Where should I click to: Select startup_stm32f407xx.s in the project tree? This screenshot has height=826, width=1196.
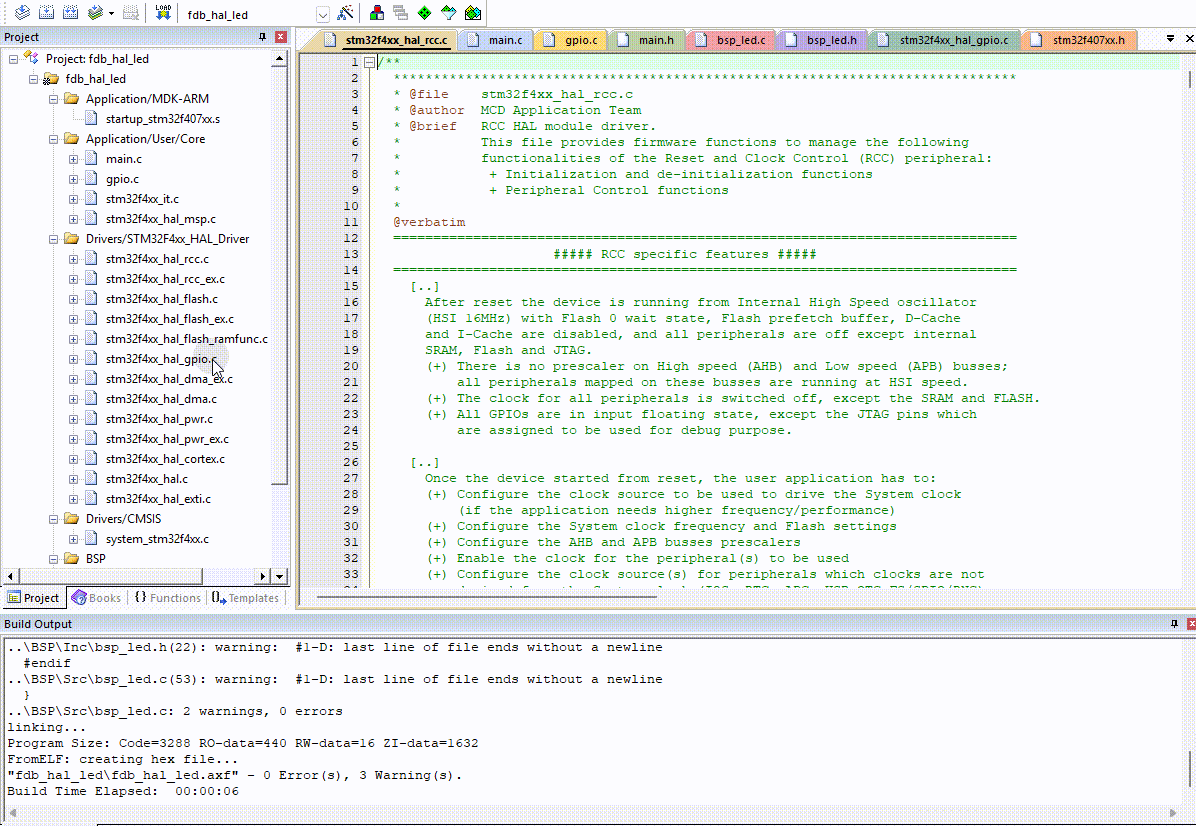pos(162,119)
